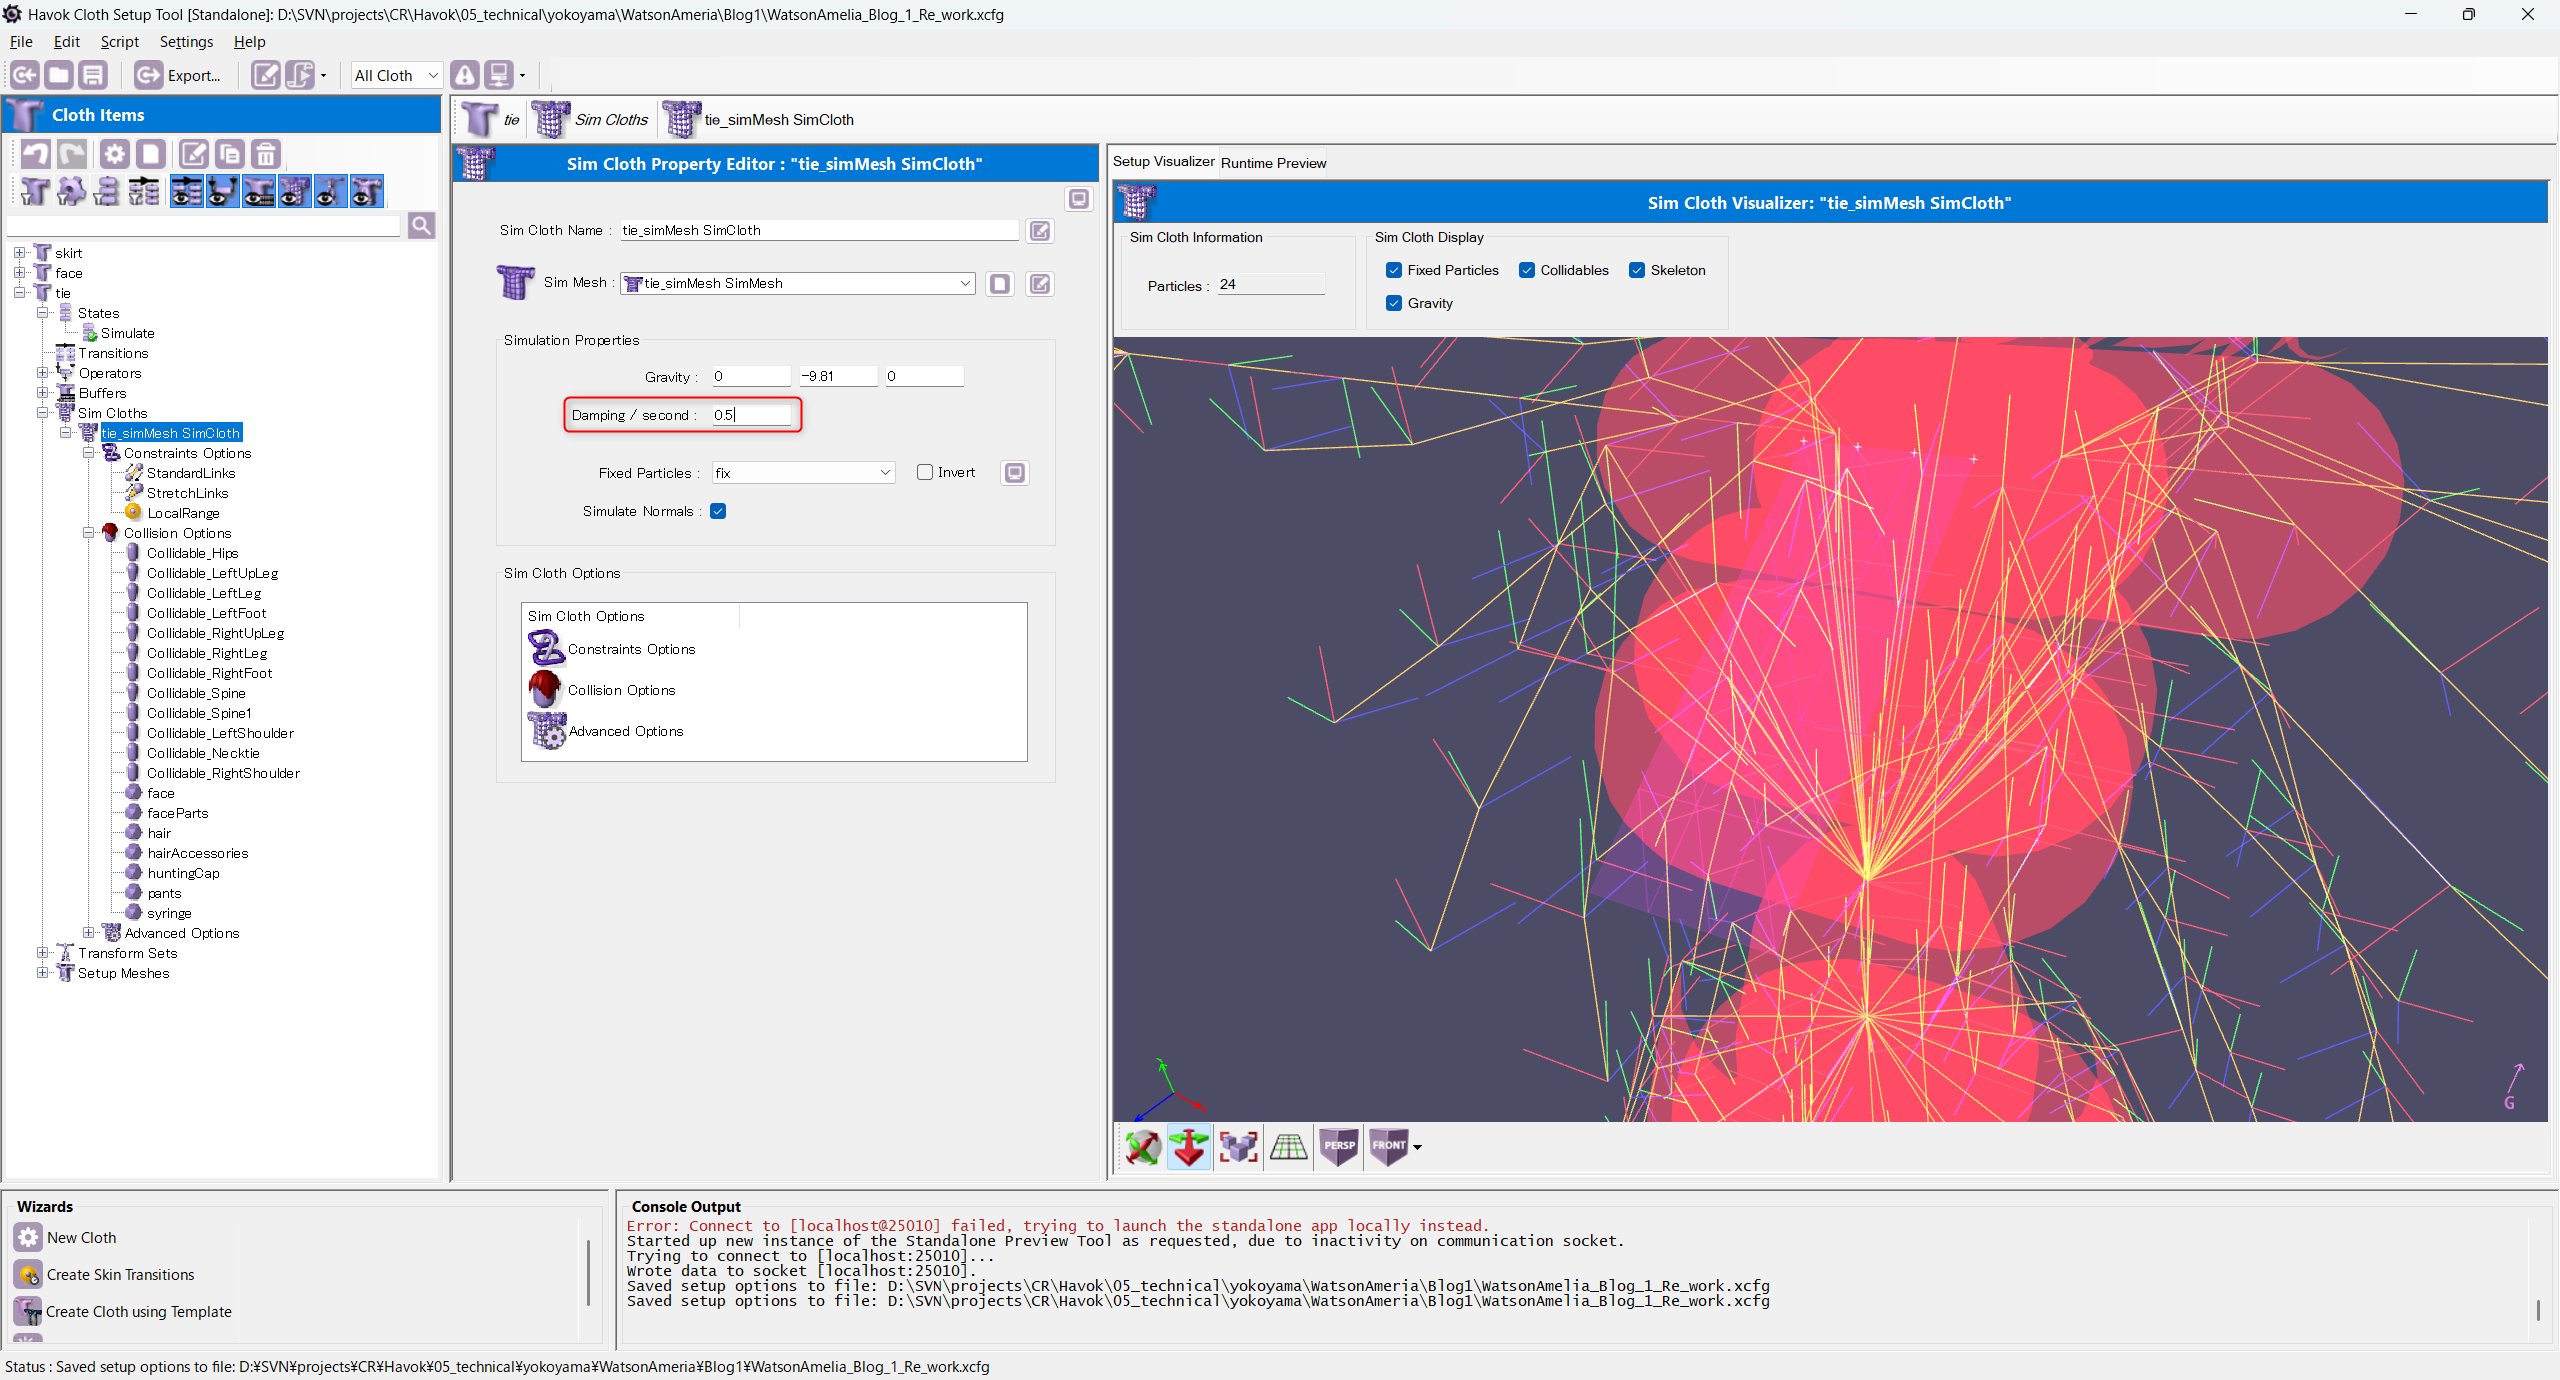Toggle sim cloth meshes eye visibility icon
Viewport: 2560px width, 1380px height.
pos(294,191)
